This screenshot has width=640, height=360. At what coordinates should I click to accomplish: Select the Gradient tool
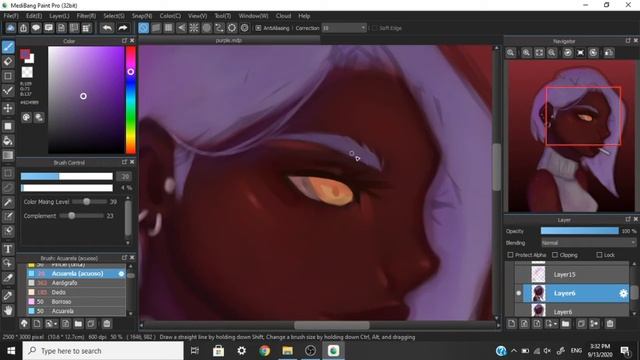tap(8, 156)
